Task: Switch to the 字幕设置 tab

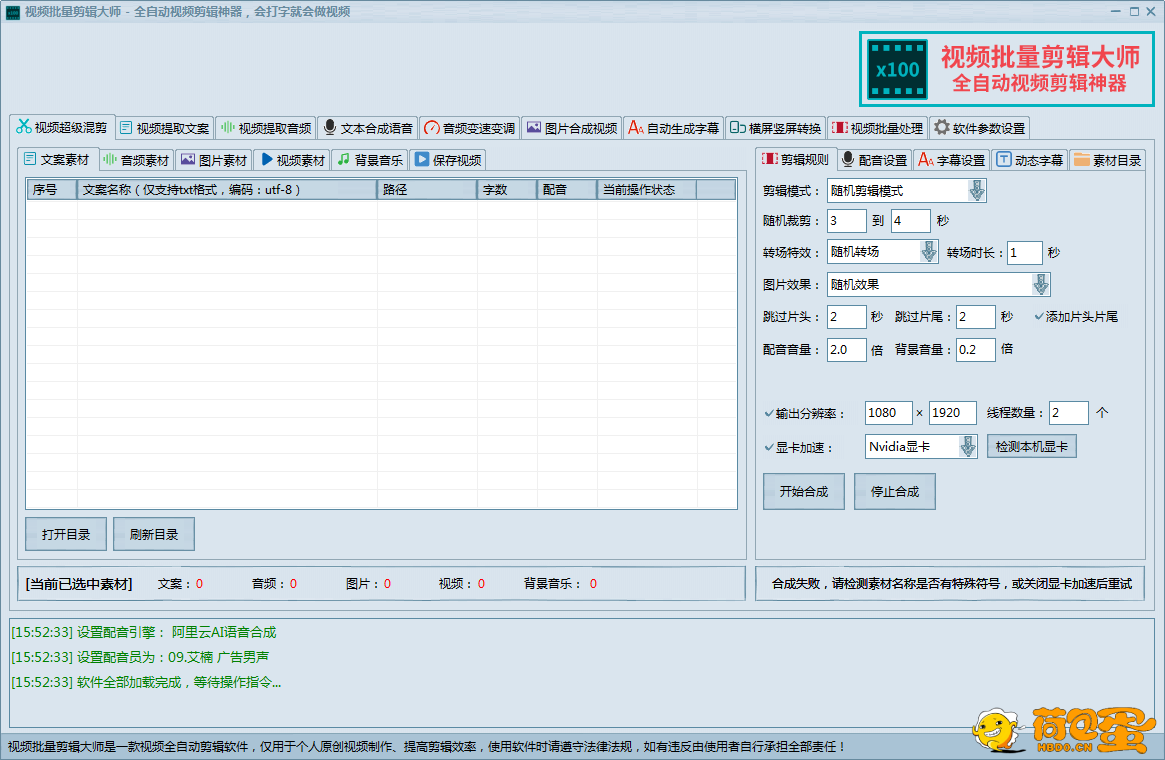Action: coord(953,160)
